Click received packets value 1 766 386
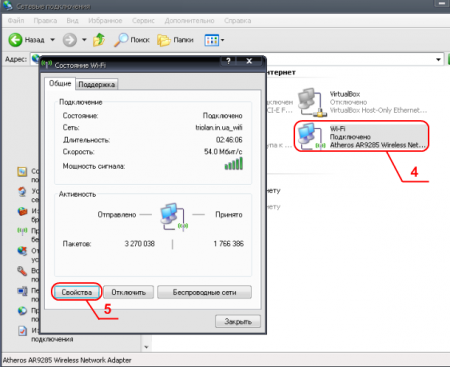The height and width of the screenshot is (367, 450). pos(229,244)
